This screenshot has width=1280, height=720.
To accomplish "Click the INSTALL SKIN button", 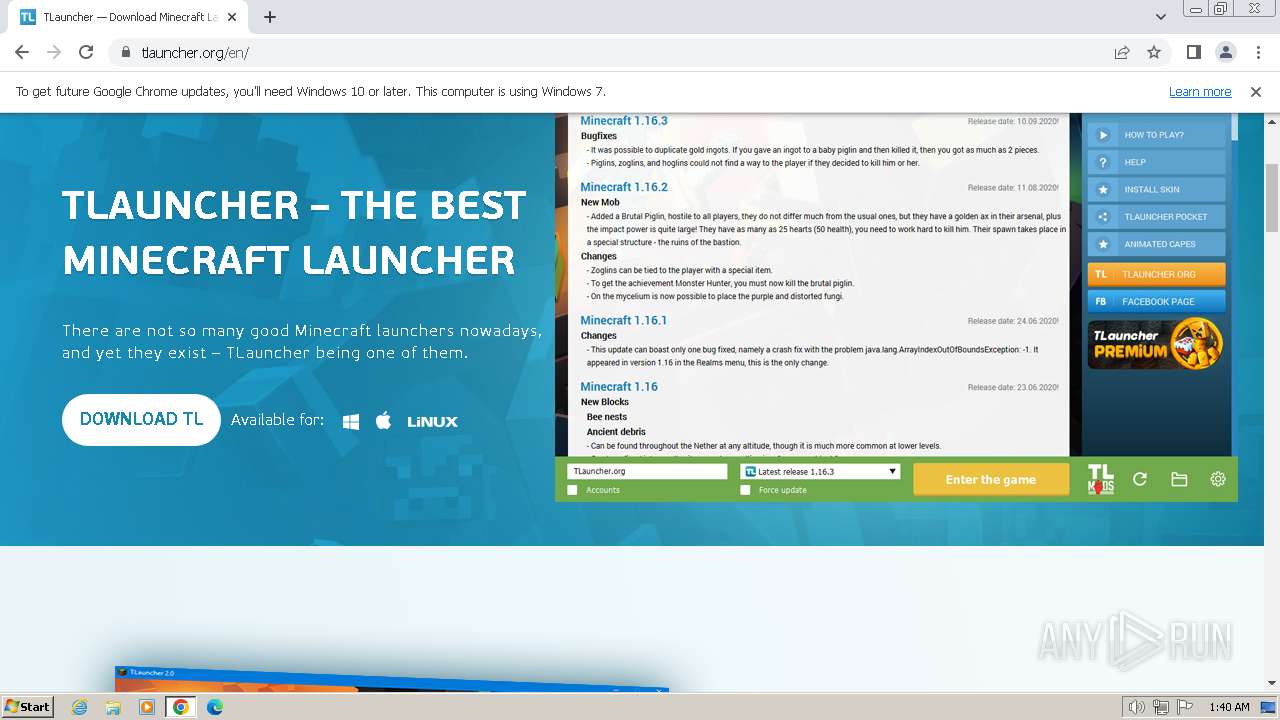I will tap(1157, 189).
